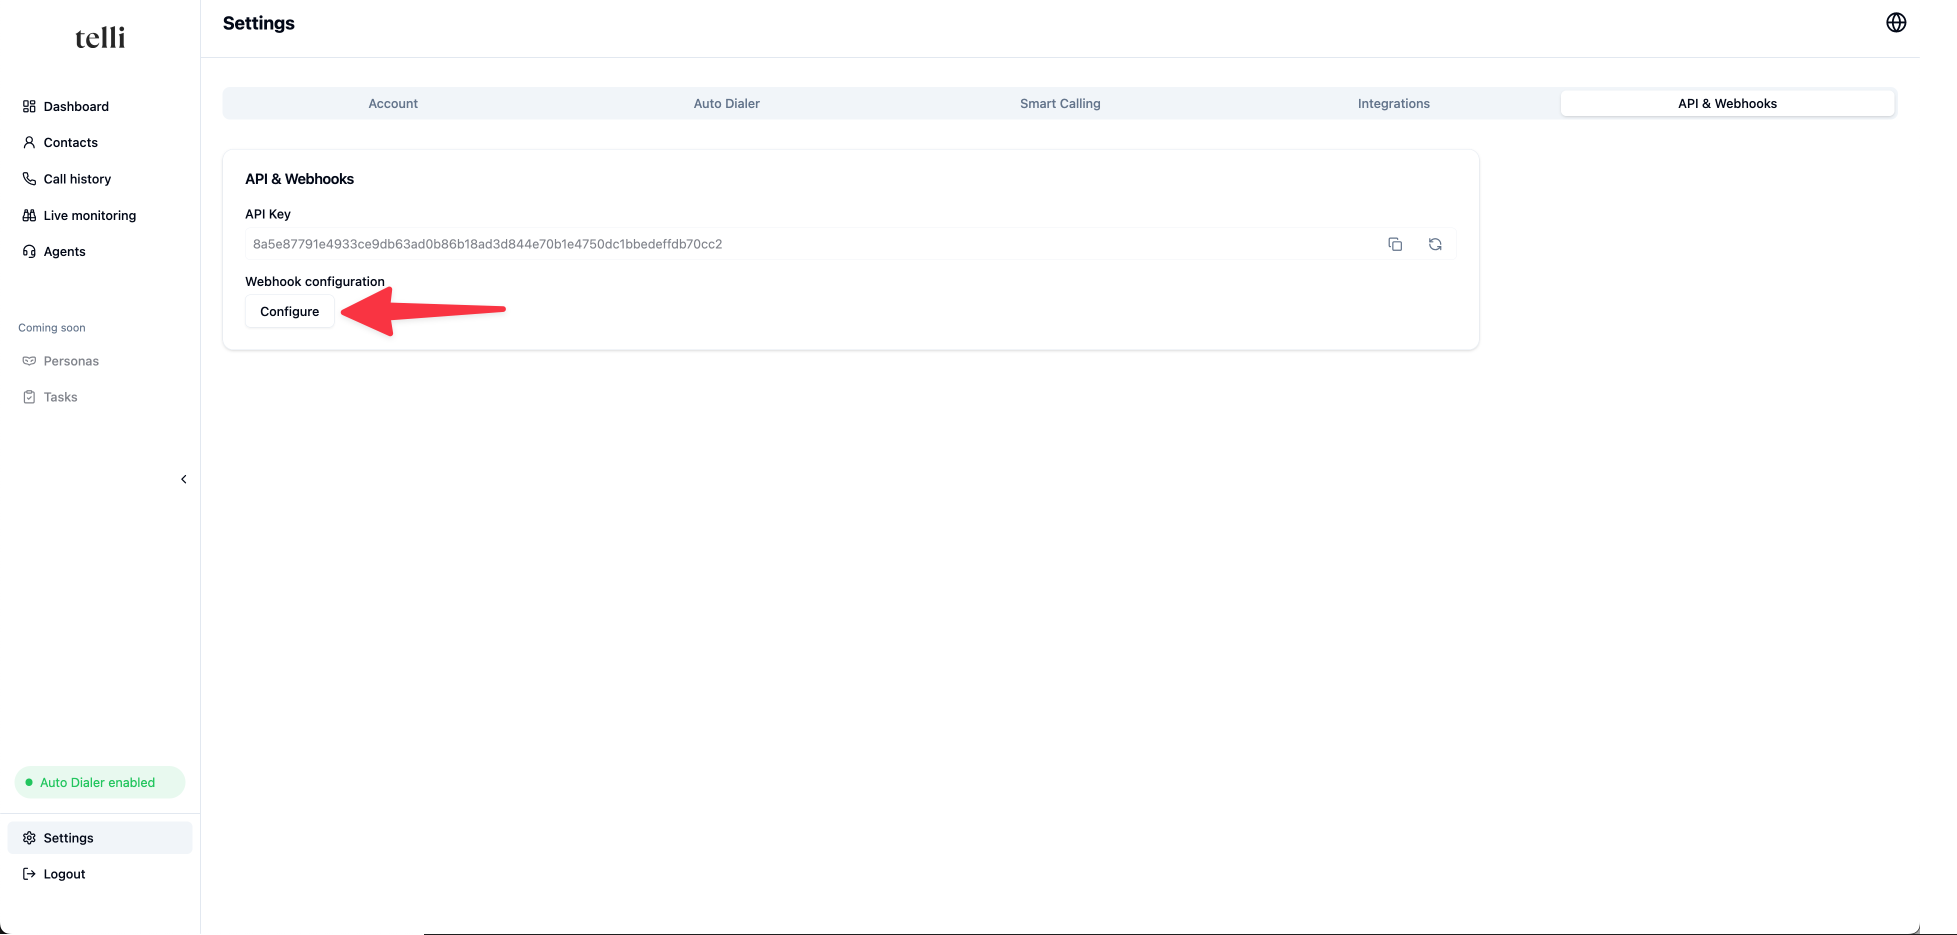Click the Settings page heading

(x=259, y=23)
